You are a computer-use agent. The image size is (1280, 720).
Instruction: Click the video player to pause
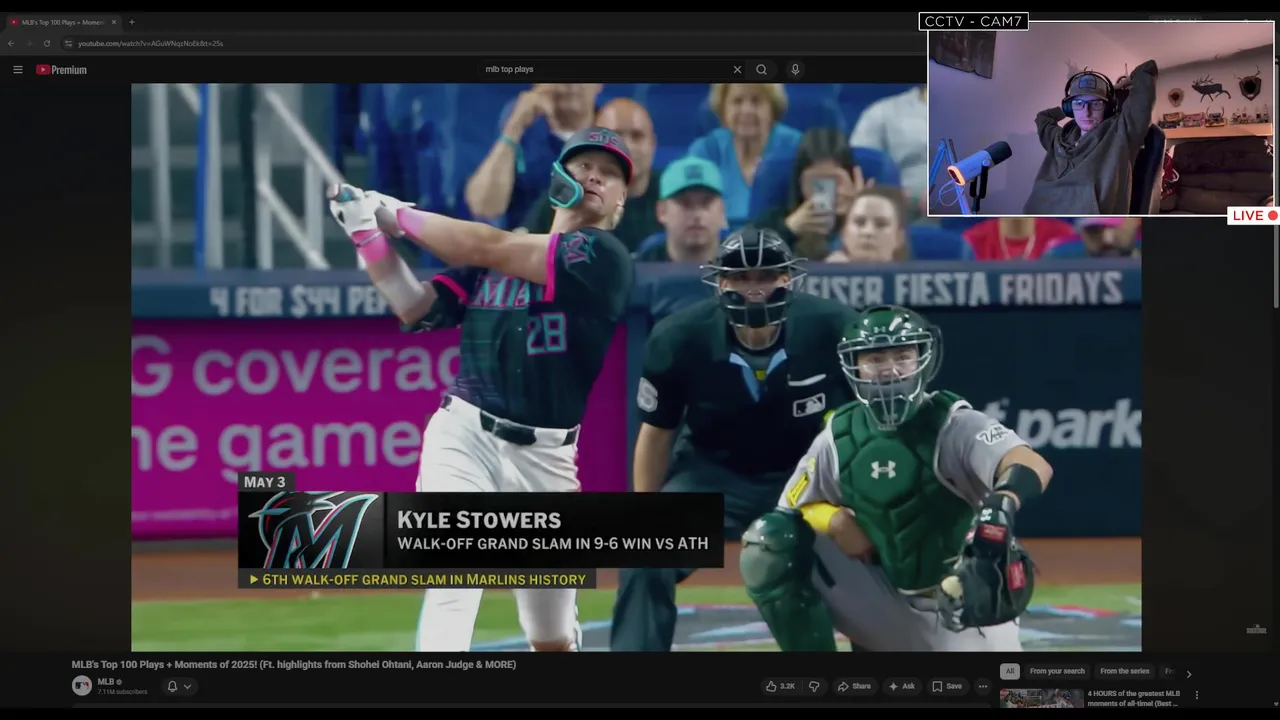pyautogui.click(x=636, y=367)
